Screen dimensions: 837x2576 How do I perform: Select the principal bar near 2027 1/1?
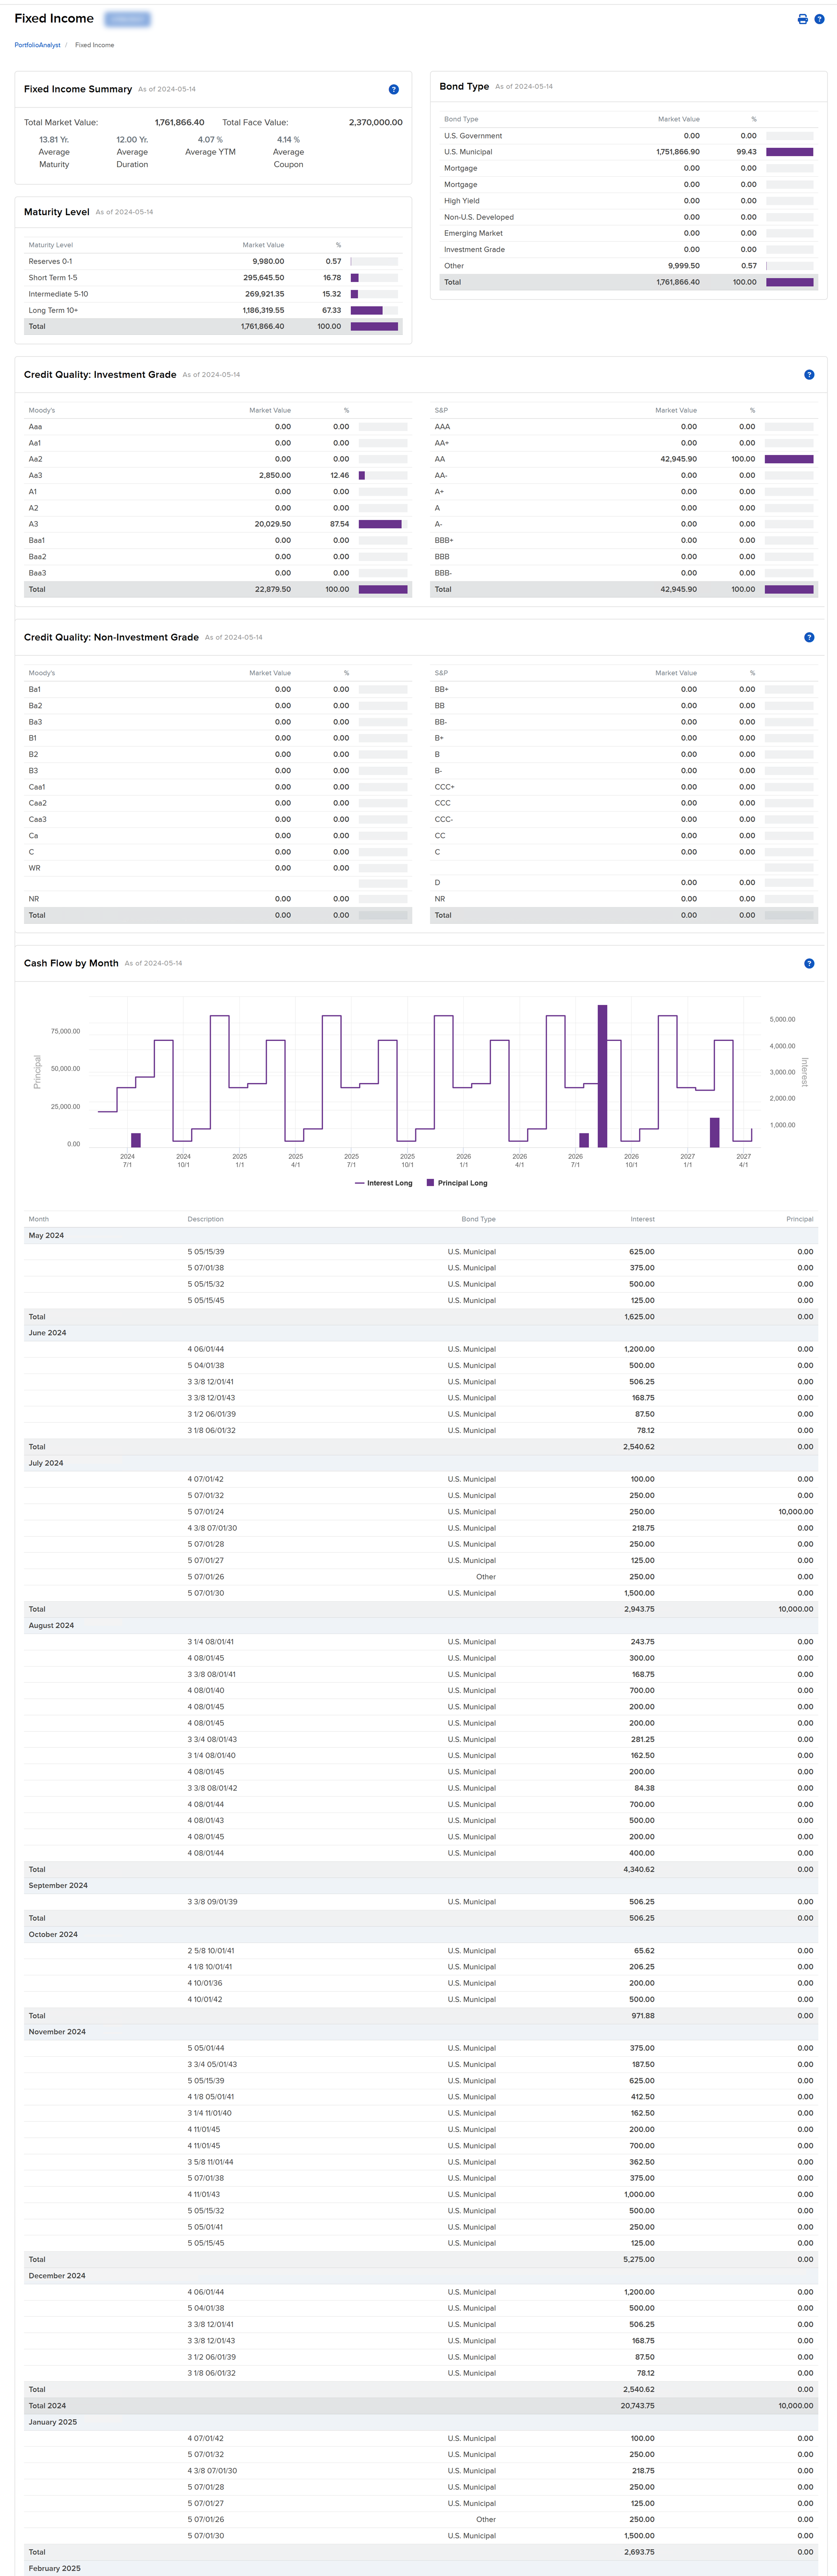tap(714, 1132)
